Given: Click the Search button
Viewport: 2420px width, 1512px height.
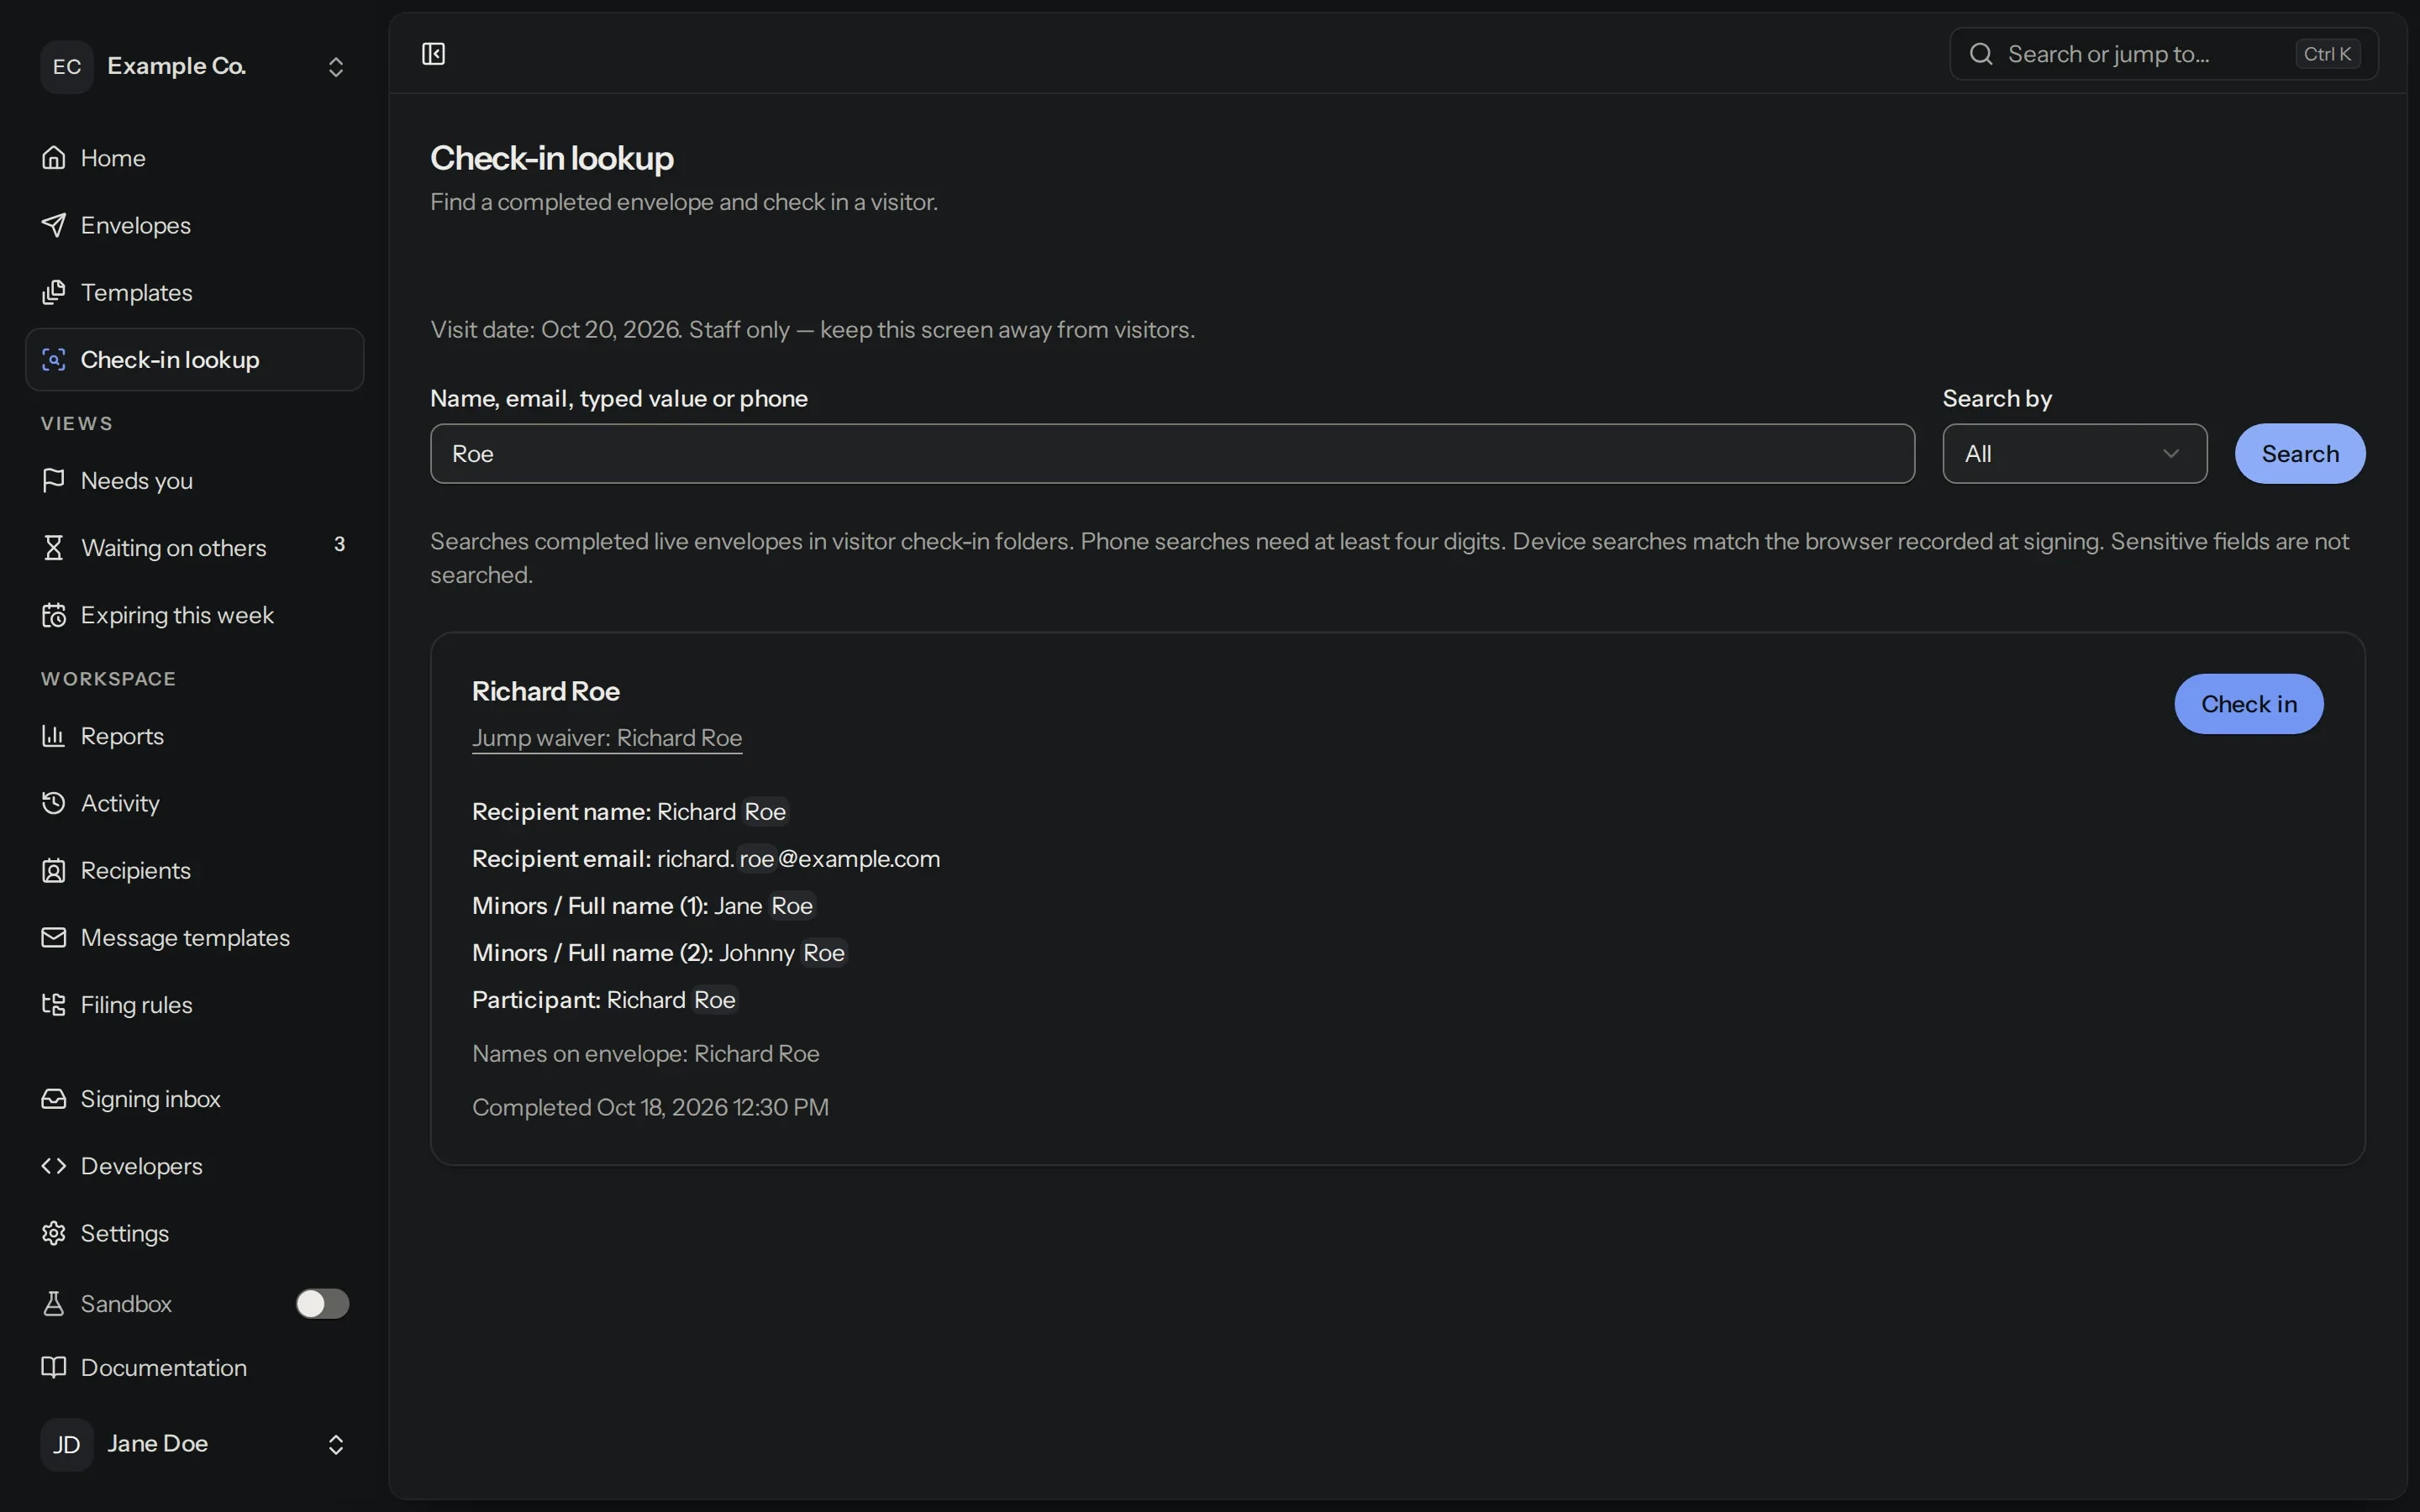Looking at the screenshot, I should 2300,454.
